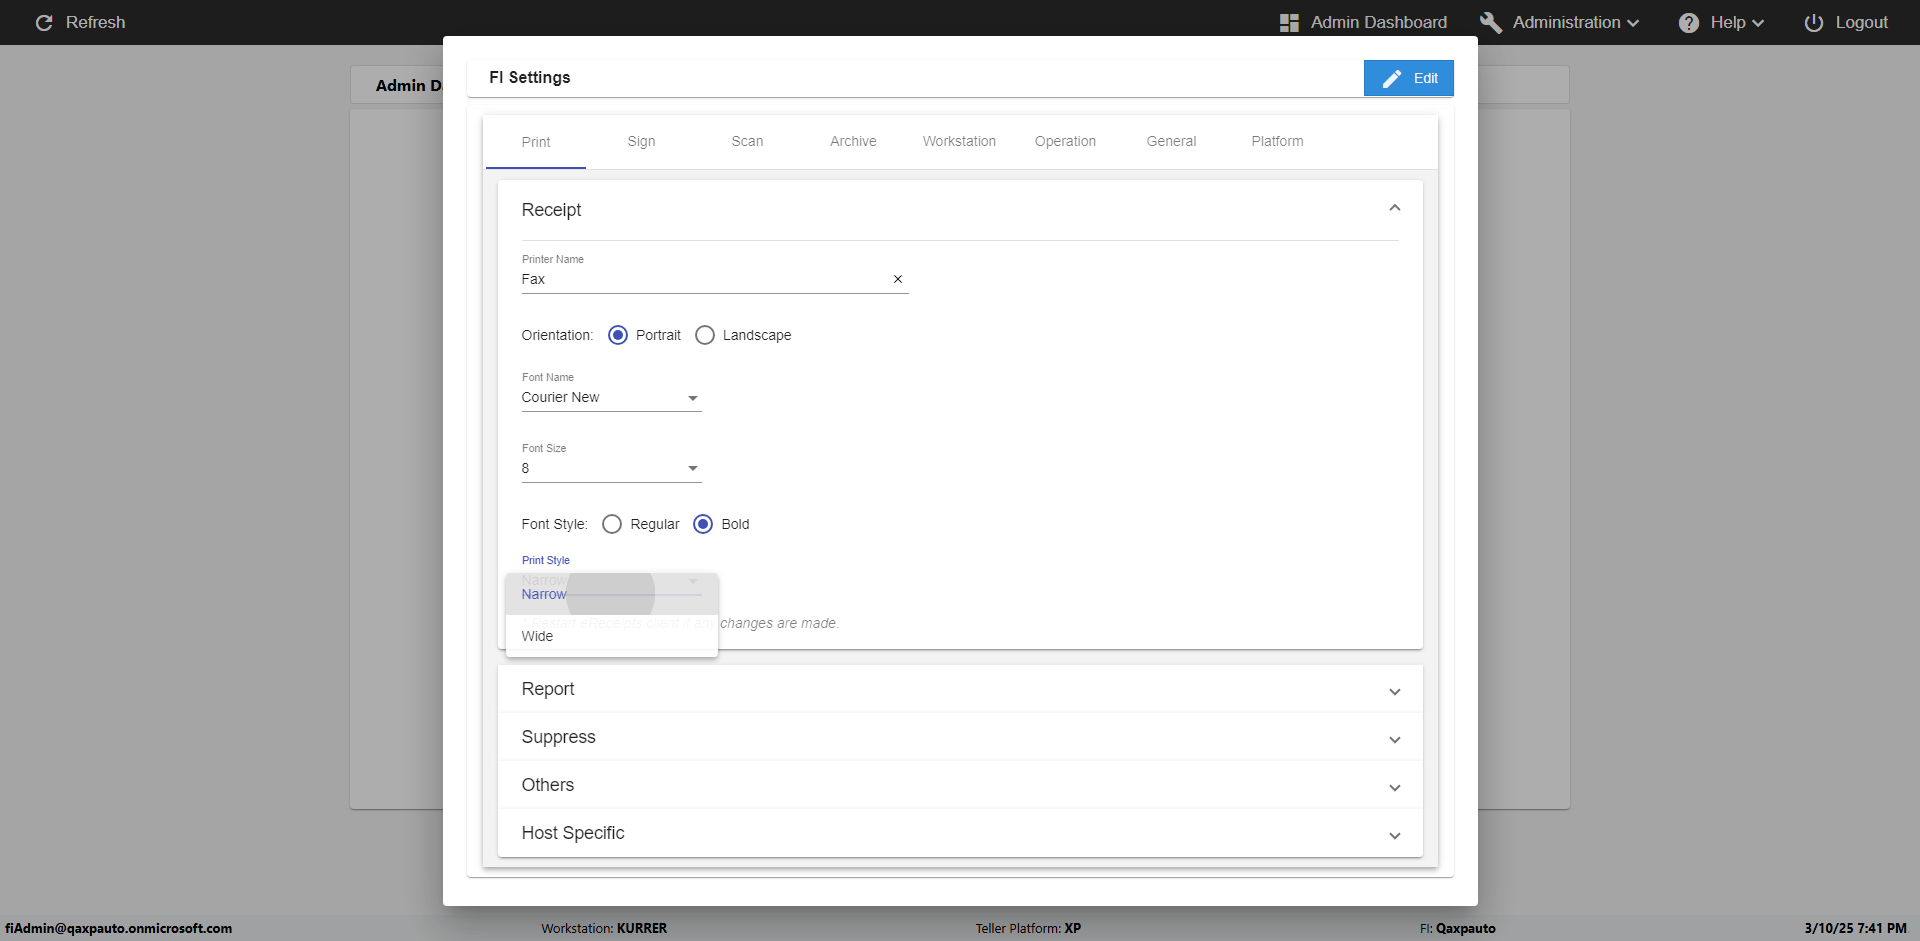Click the Logout power icon

pyautogui.click(x=1813, y=22)
